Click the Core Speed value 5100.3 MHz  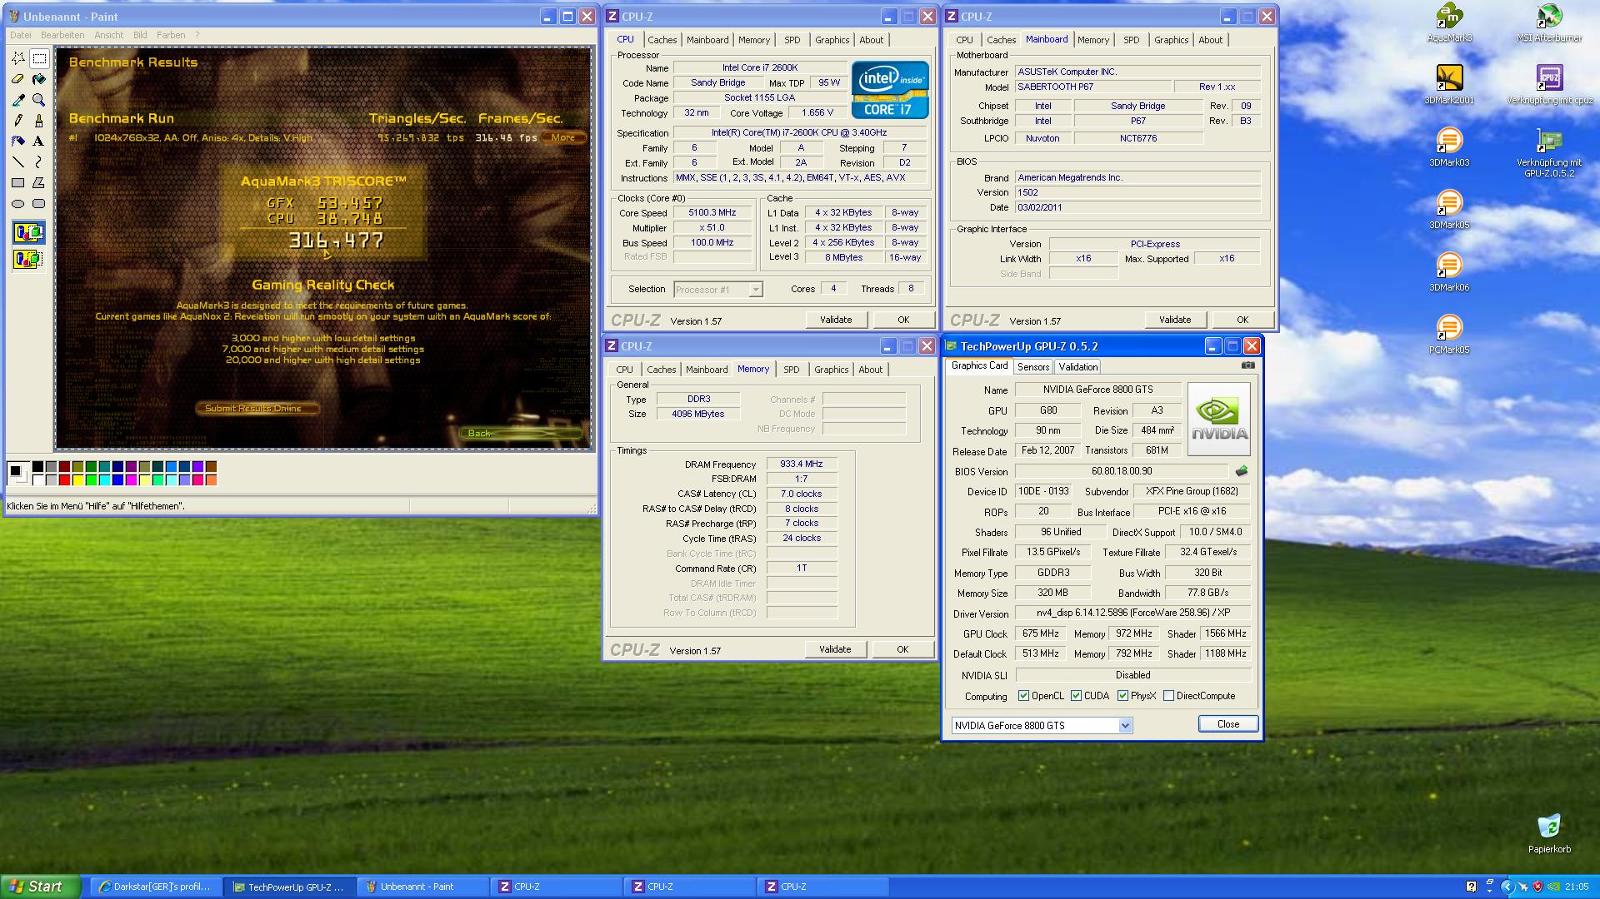pos(712,212)
